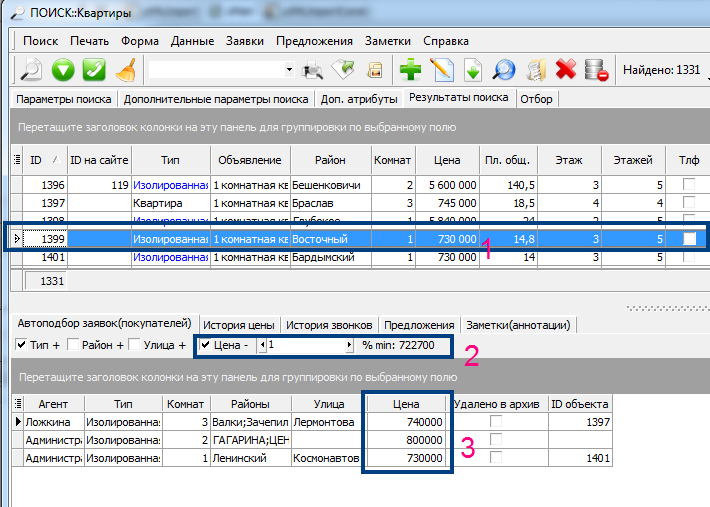Image resolution: width=710 pixels, height=507 pixels.
Task: Click the magnifier search icon in toolbar
Action: click(x=31, y=69)
